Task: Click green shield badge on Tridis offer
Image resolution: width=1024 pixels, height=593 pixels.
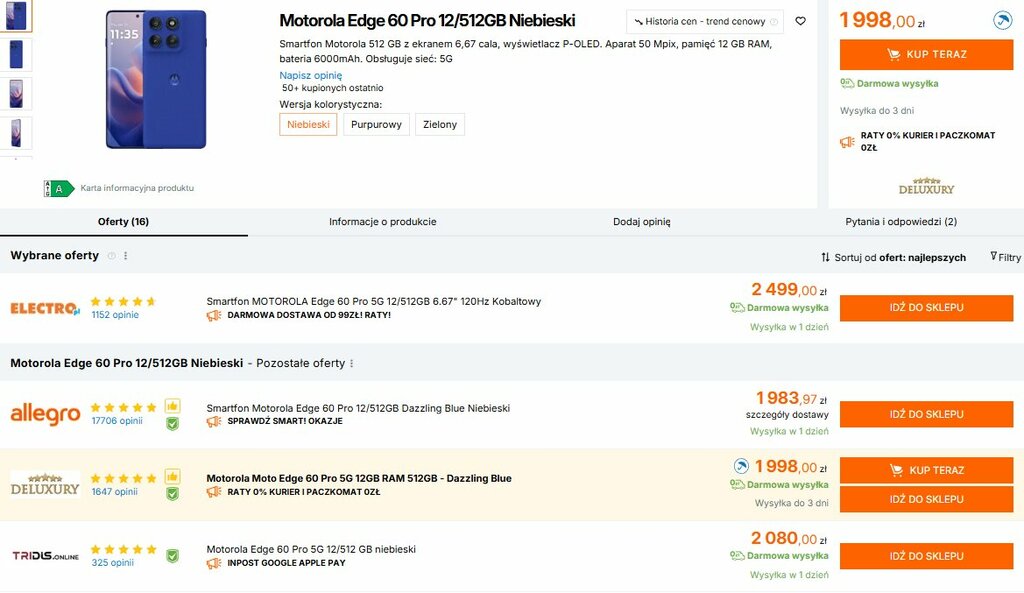Action: (x=172, y=556)
